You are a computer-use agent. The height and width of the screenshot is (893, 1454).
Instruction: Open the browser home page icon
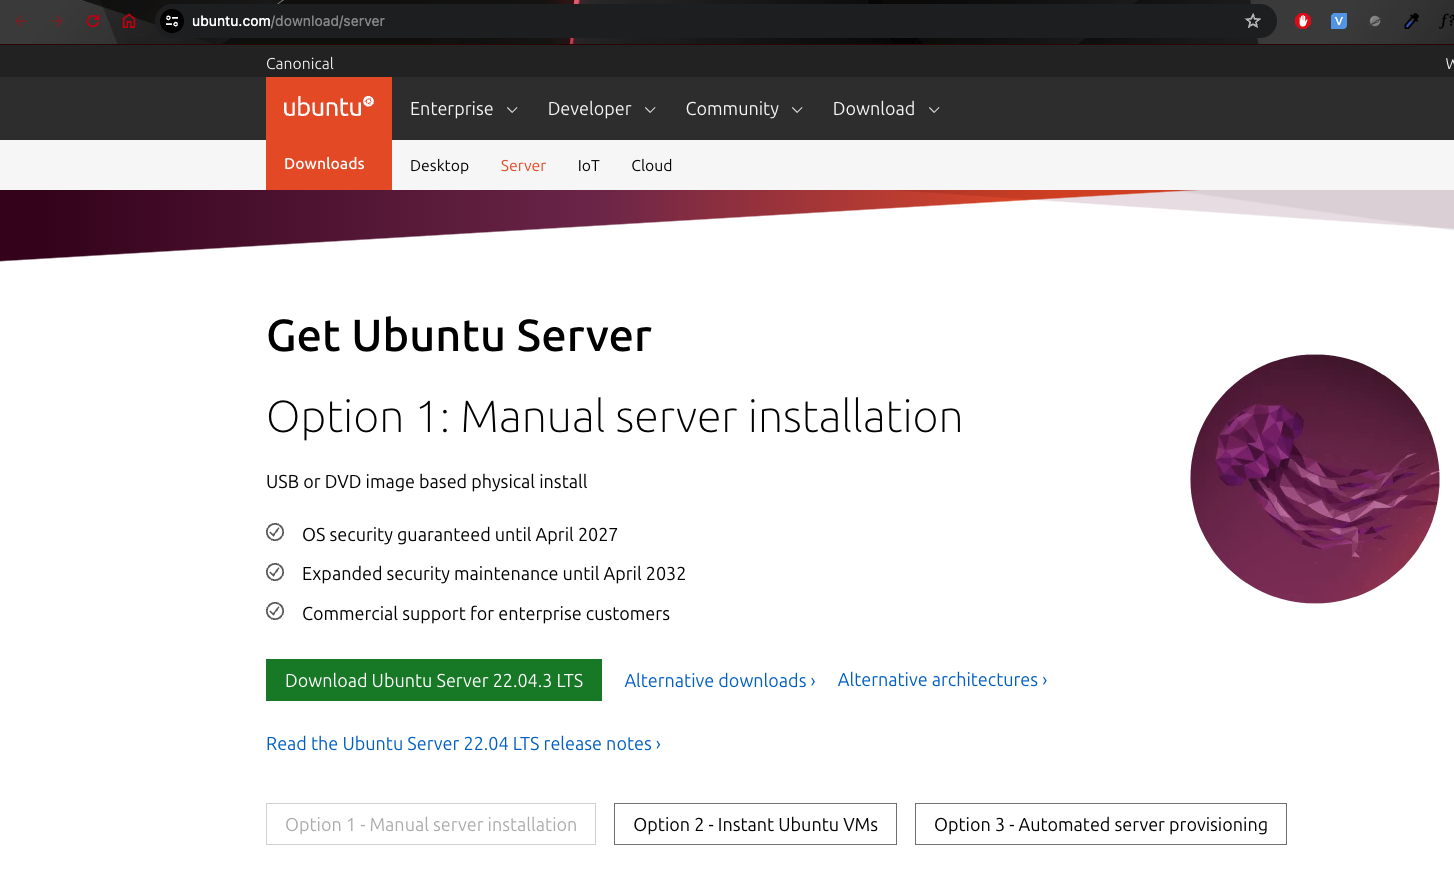click(x=129, y=21)
